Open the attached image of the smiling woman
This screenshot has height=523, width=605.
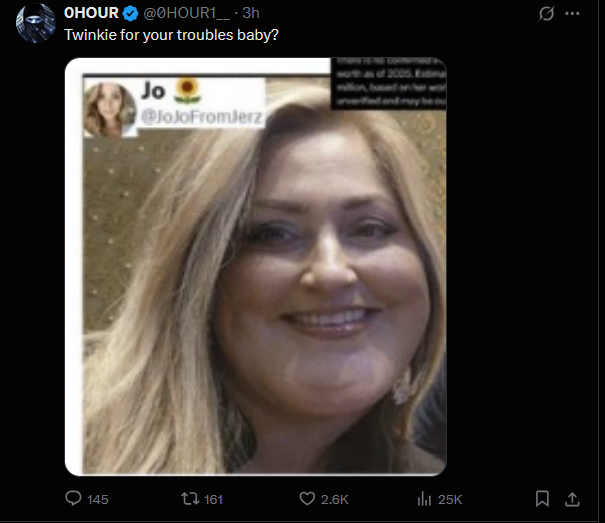coord(256,266)
